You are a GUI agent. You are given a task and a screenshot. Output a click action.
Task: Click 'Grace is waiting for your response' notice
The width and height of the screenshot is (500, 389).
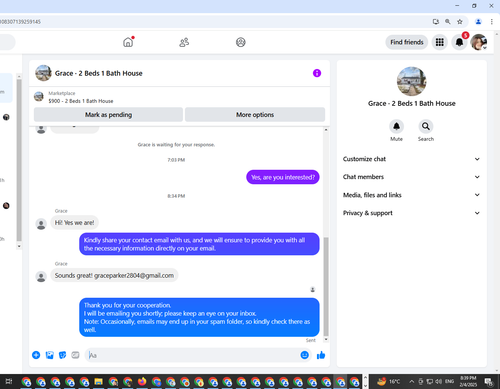point(176,145)
